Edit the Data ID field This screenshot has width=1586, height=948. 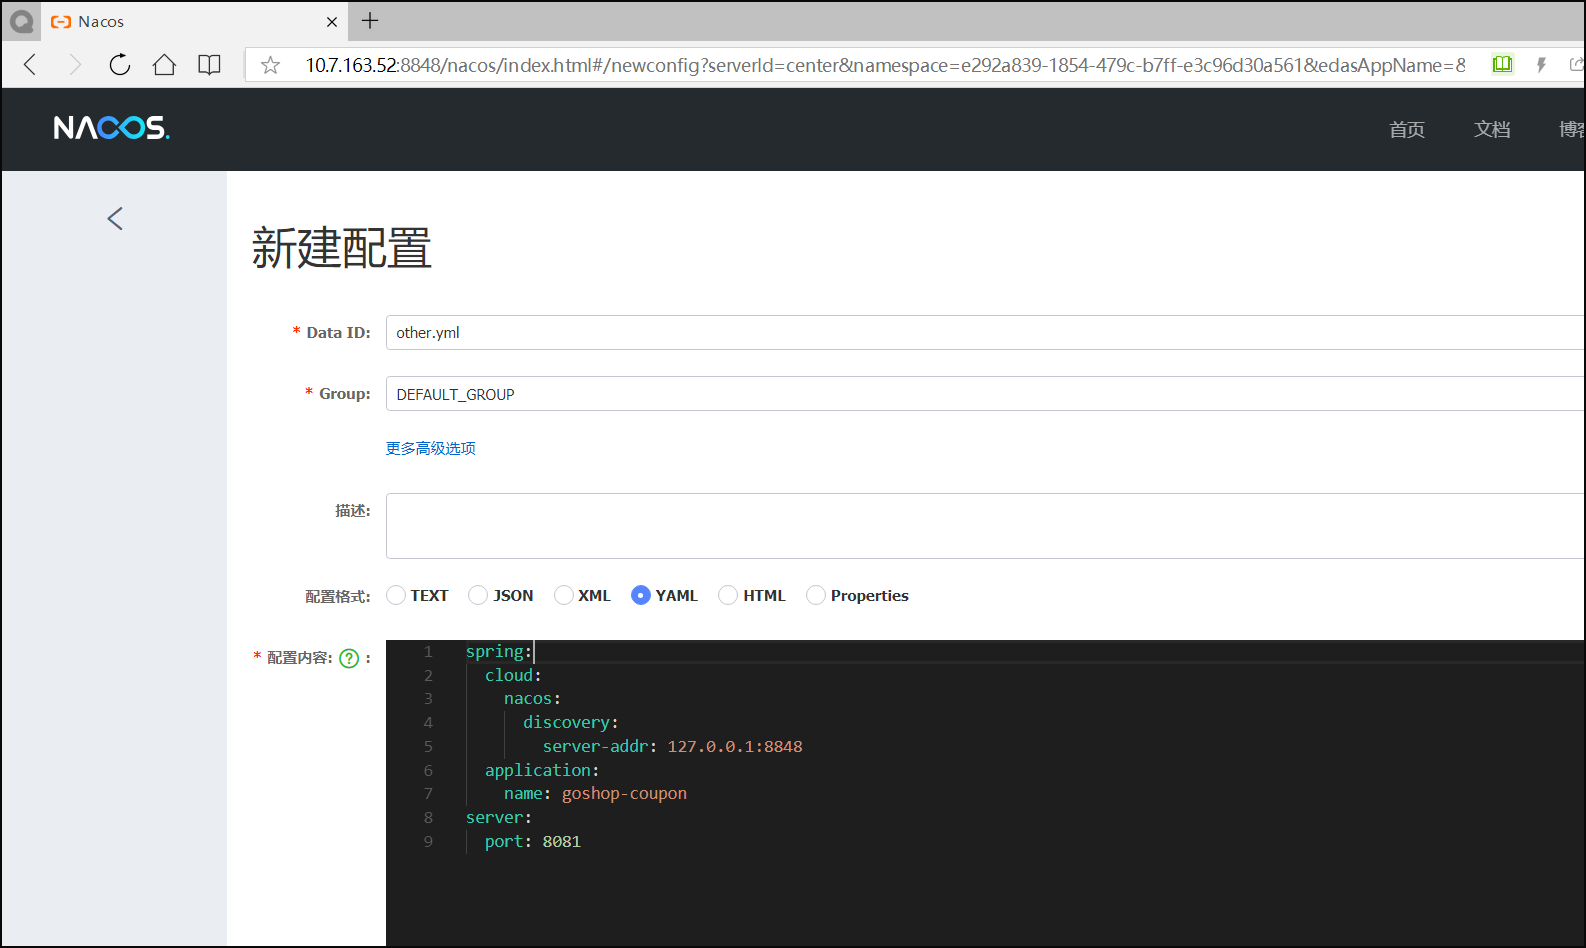985,333
